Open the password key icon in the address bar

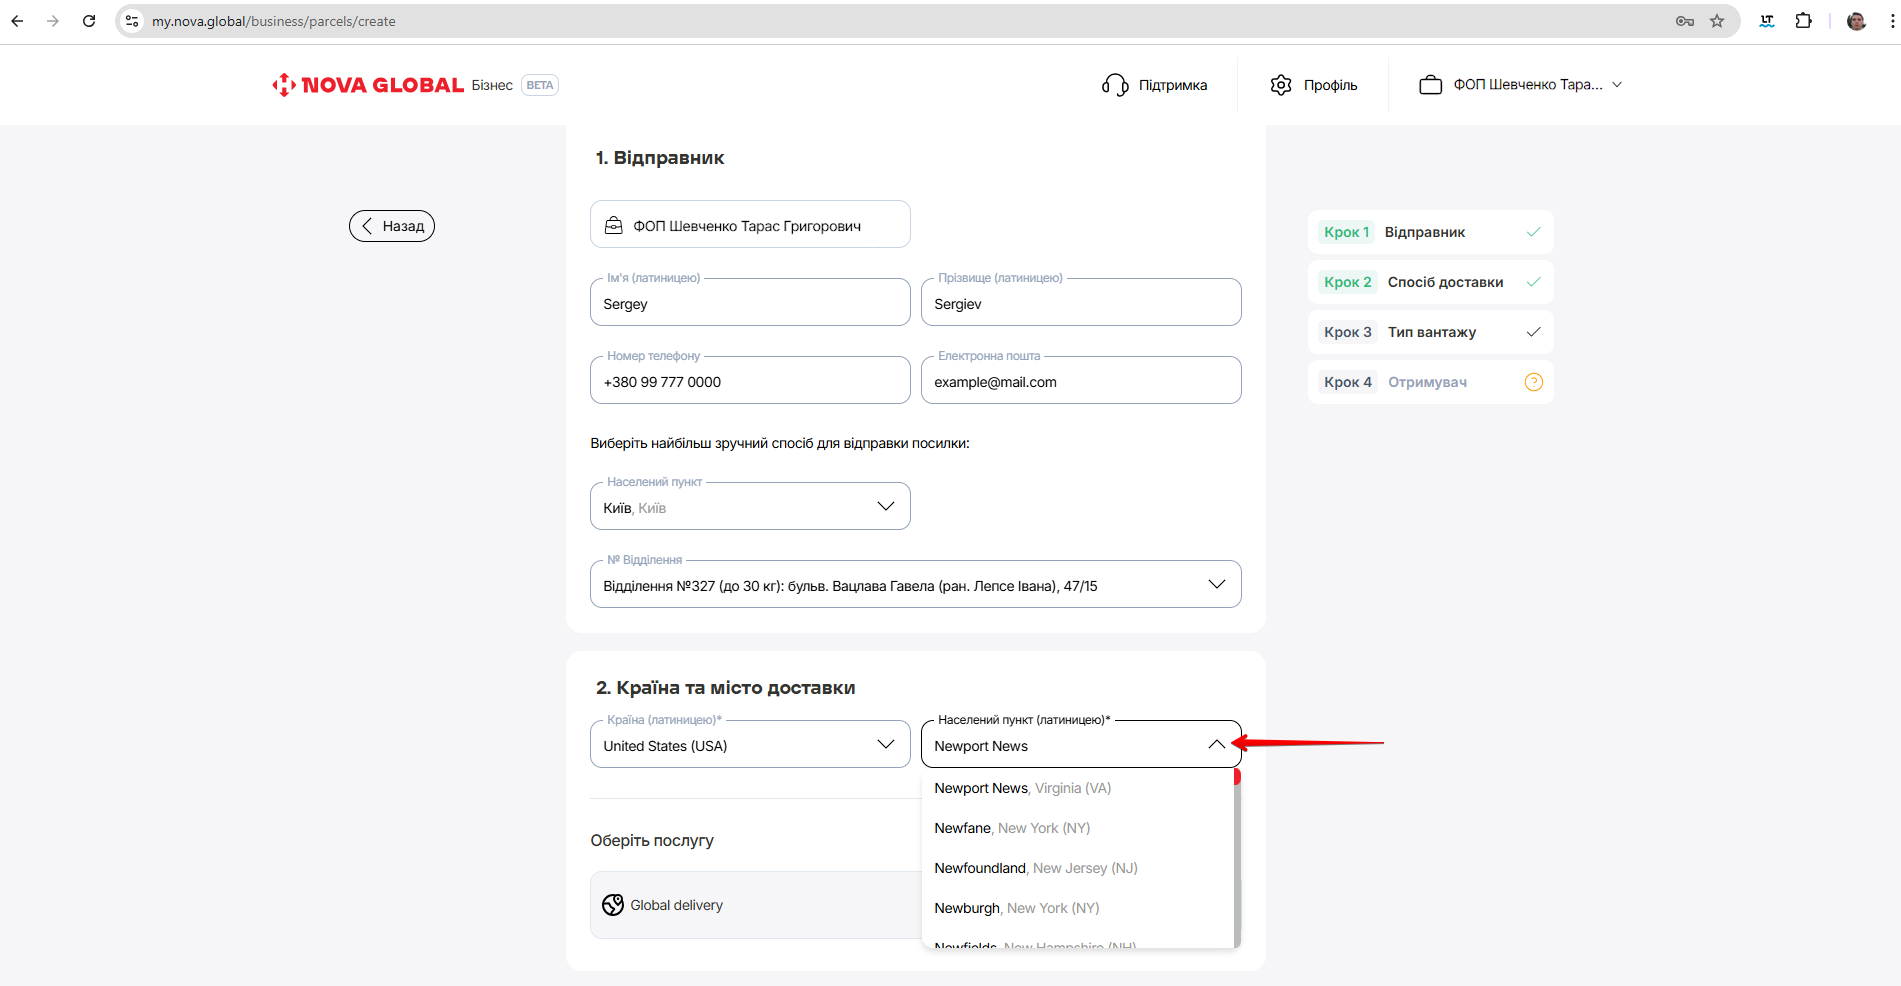(x=1685, y=21)
